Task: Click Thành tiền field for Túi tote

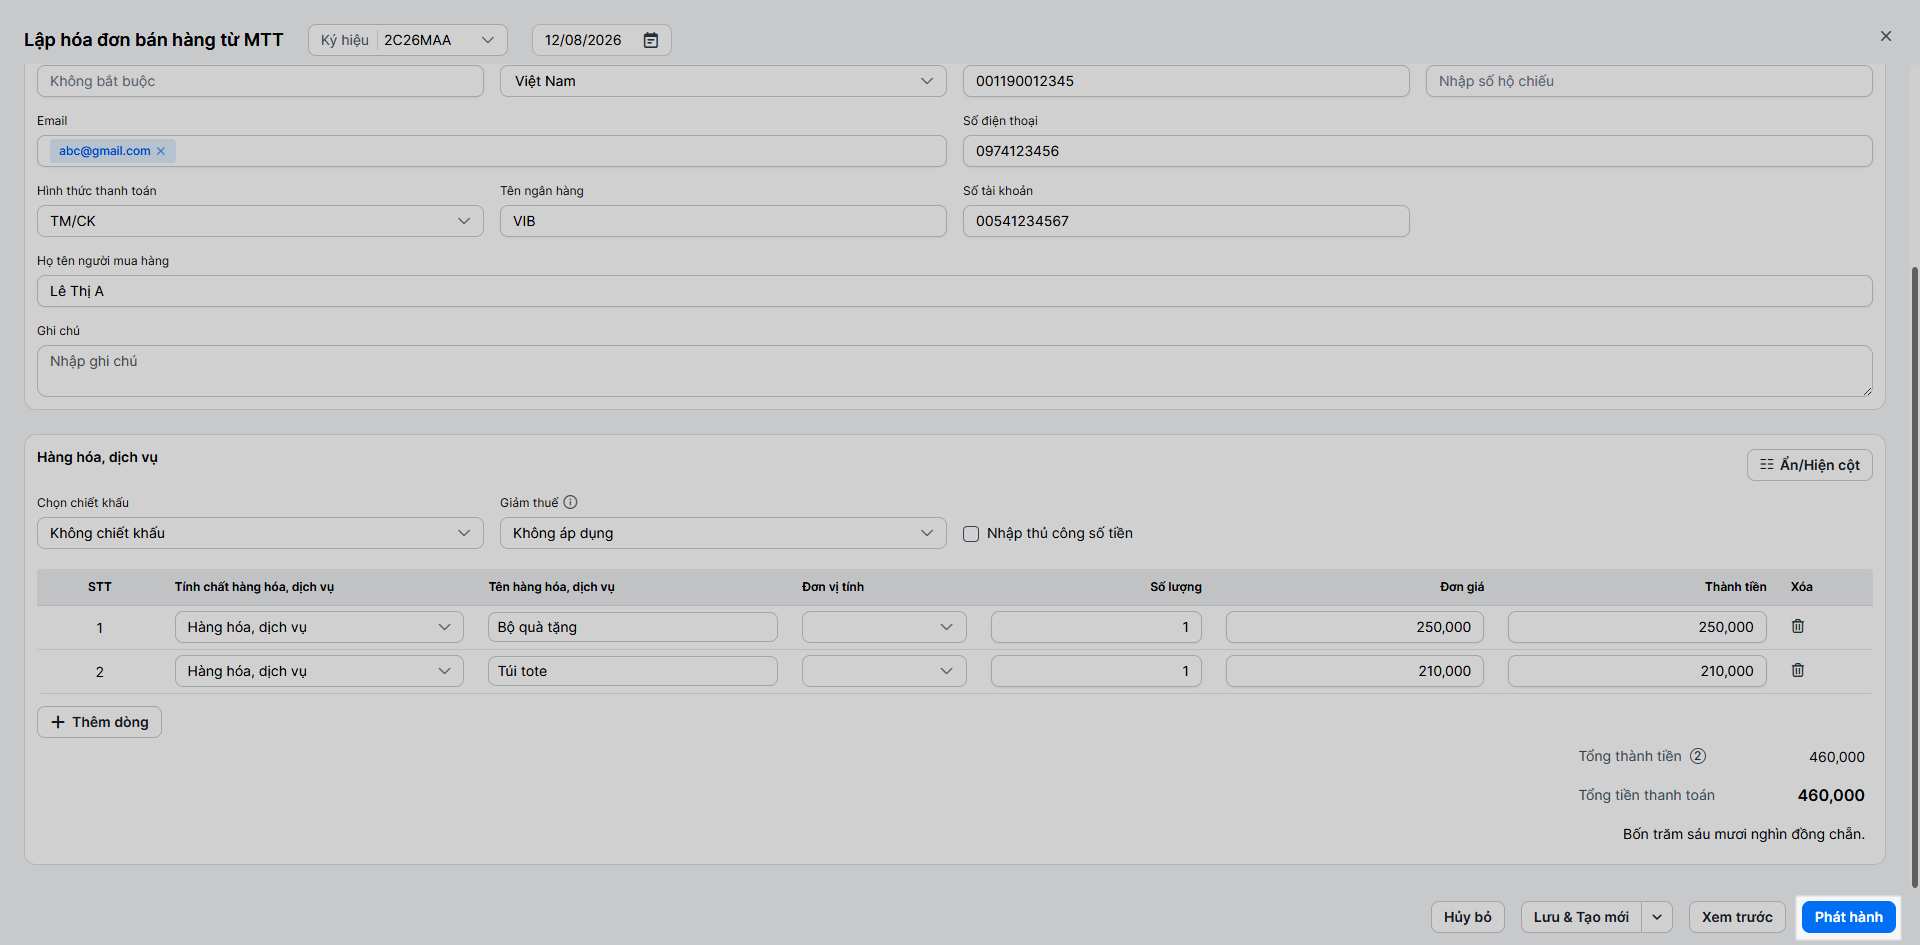Action: (x=1637, y=671)
